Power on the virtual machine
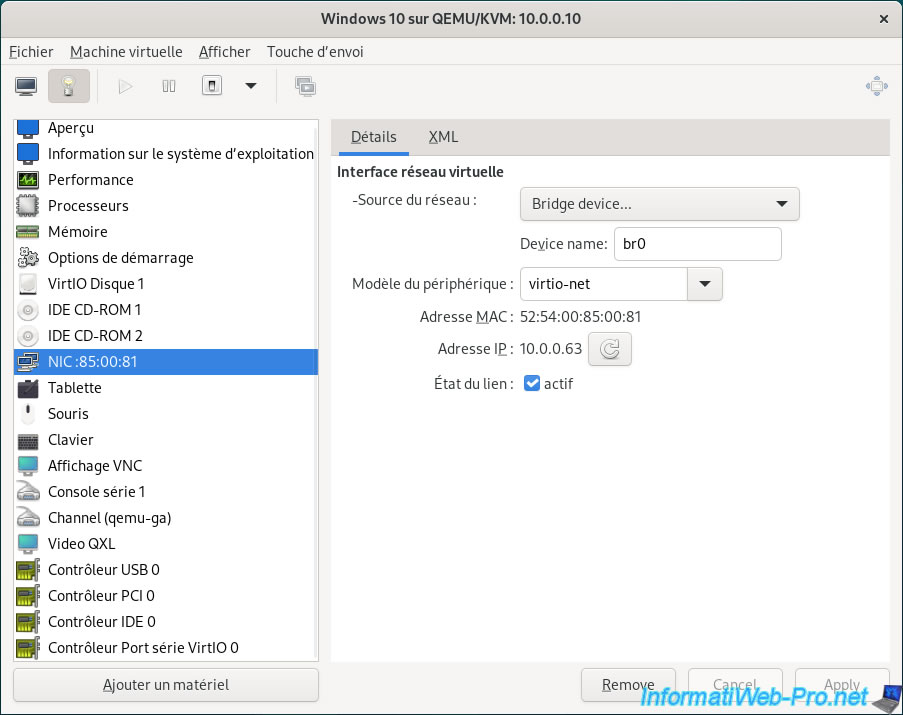 pos(125,86)
